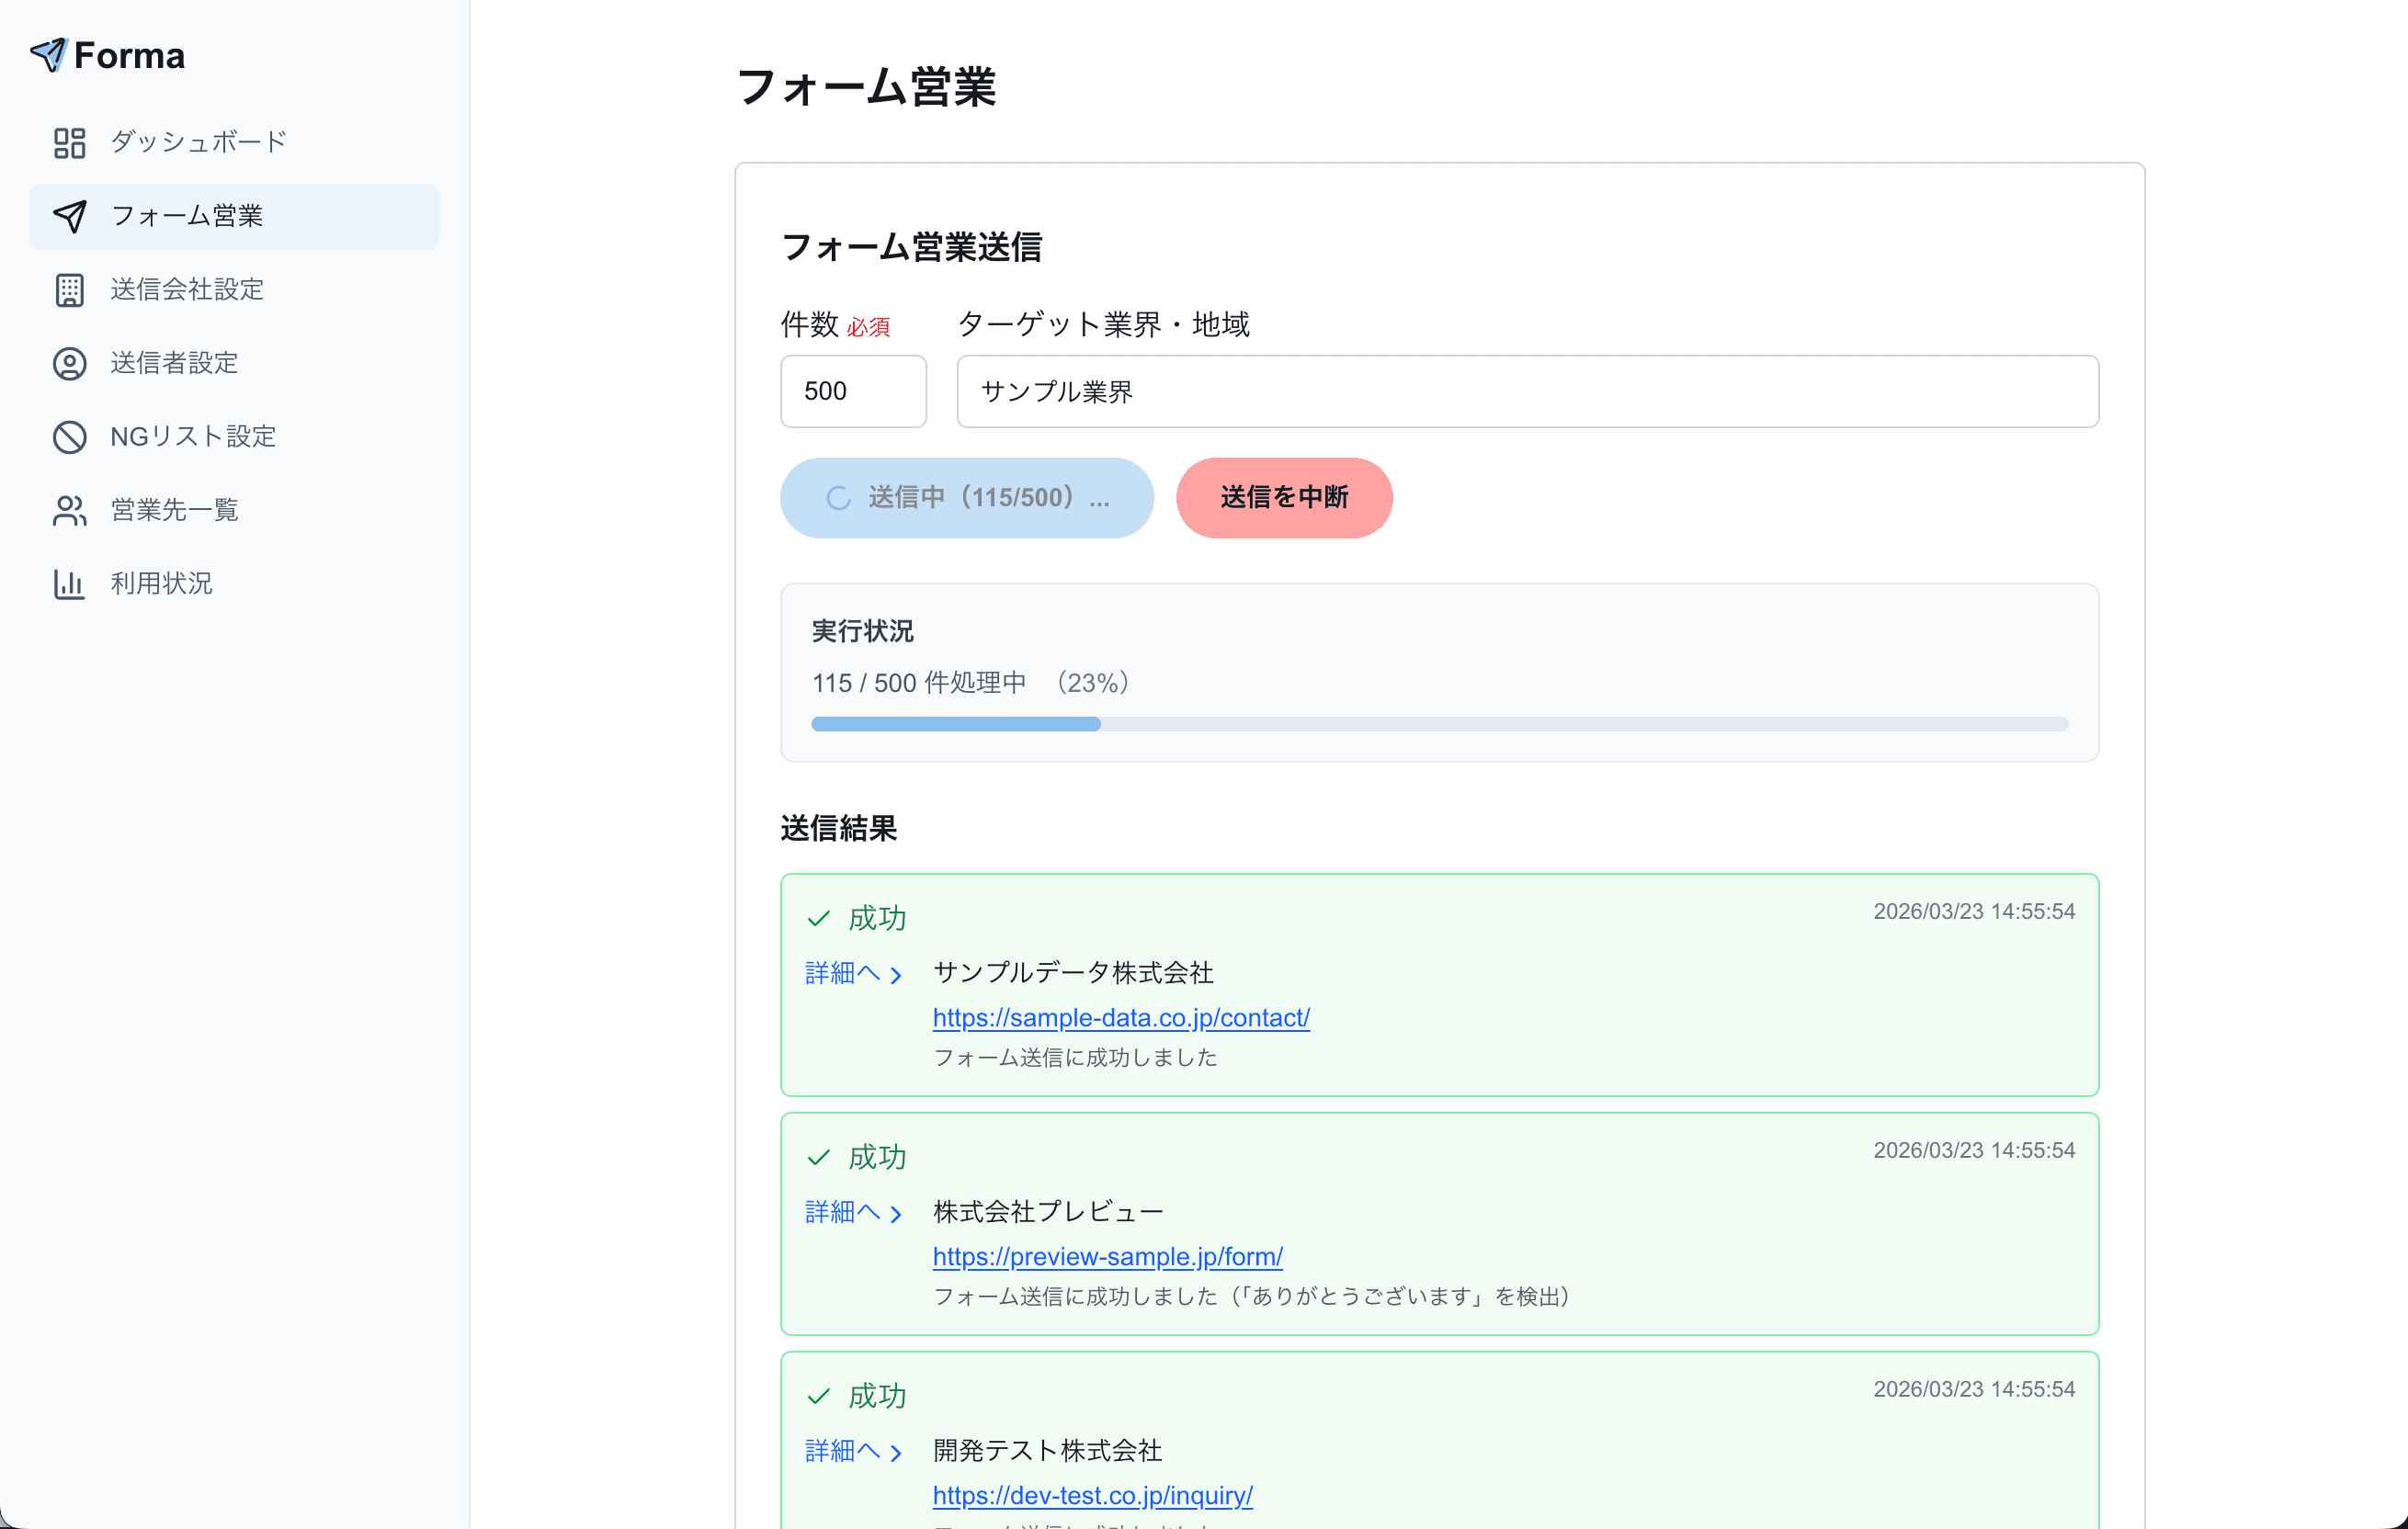Click the green checkmark on サンプルデータ株式会社 result
This screenshot has width=2408, height=1529.
819,917
